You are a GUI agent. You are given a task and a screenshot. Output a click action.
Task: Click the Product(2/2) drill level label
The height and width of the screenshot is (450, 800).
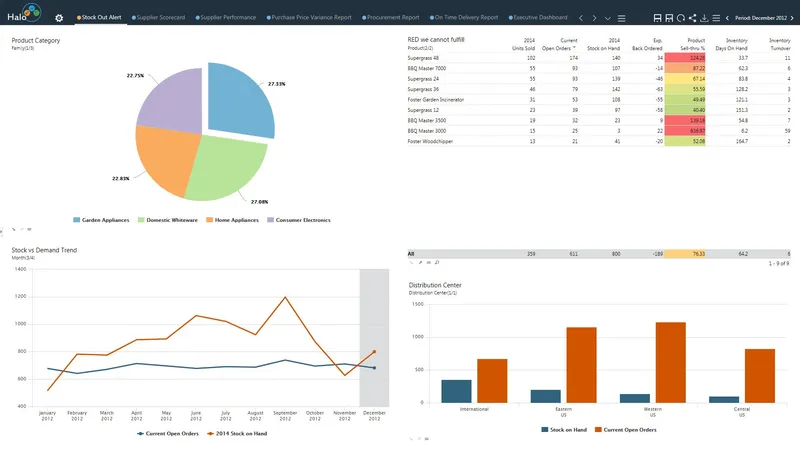[x=420, y=48]
